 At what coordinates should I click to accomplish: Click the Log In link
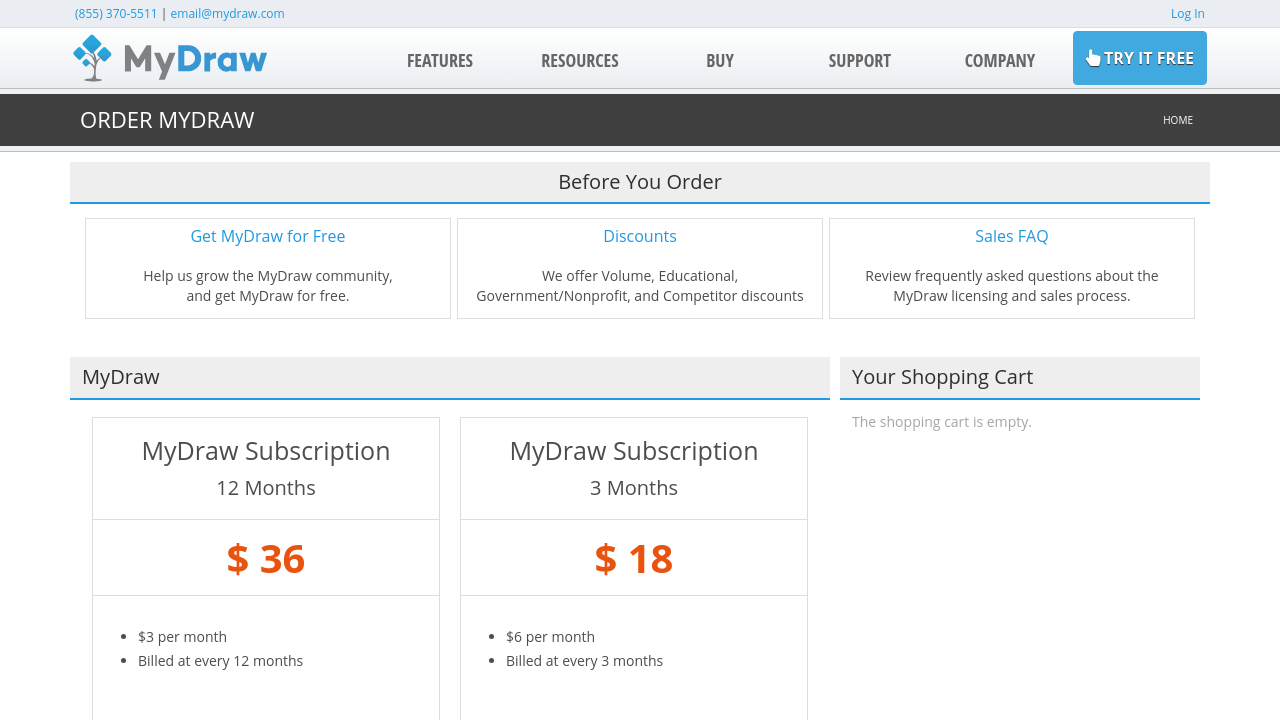point(1187,14)
